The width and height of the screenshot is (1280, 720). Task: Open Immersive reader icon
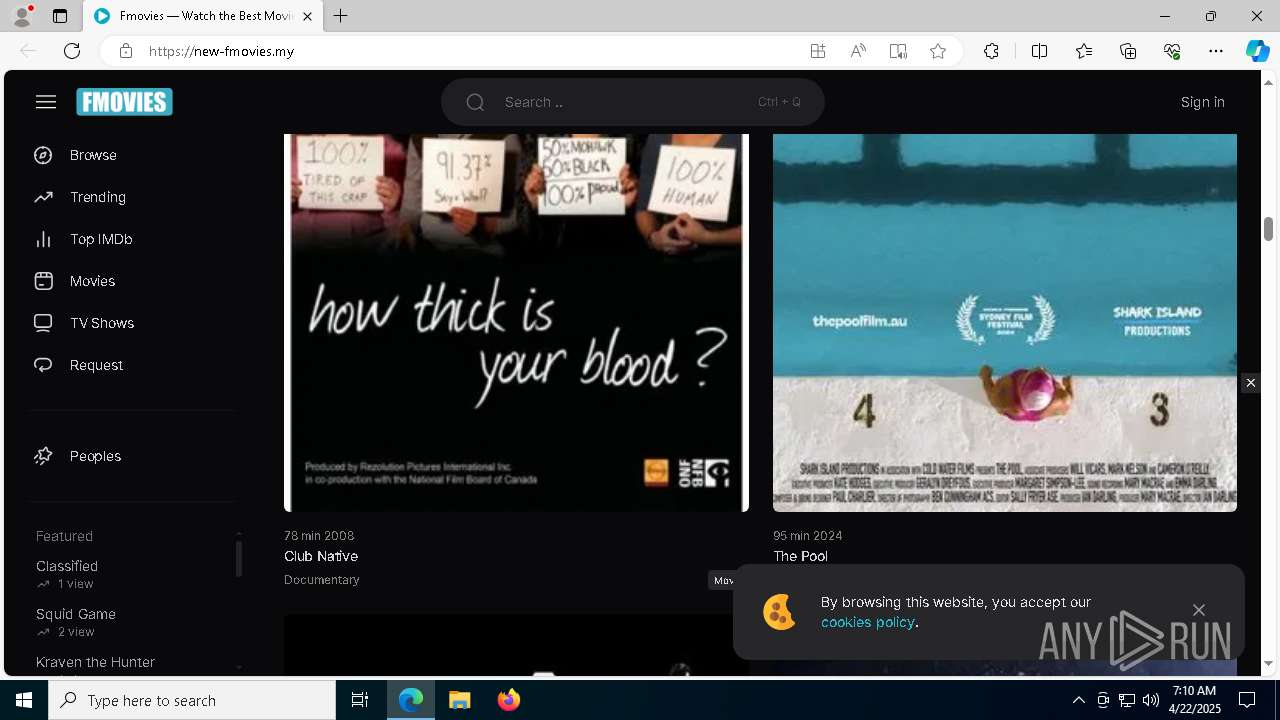click(898, 51)
